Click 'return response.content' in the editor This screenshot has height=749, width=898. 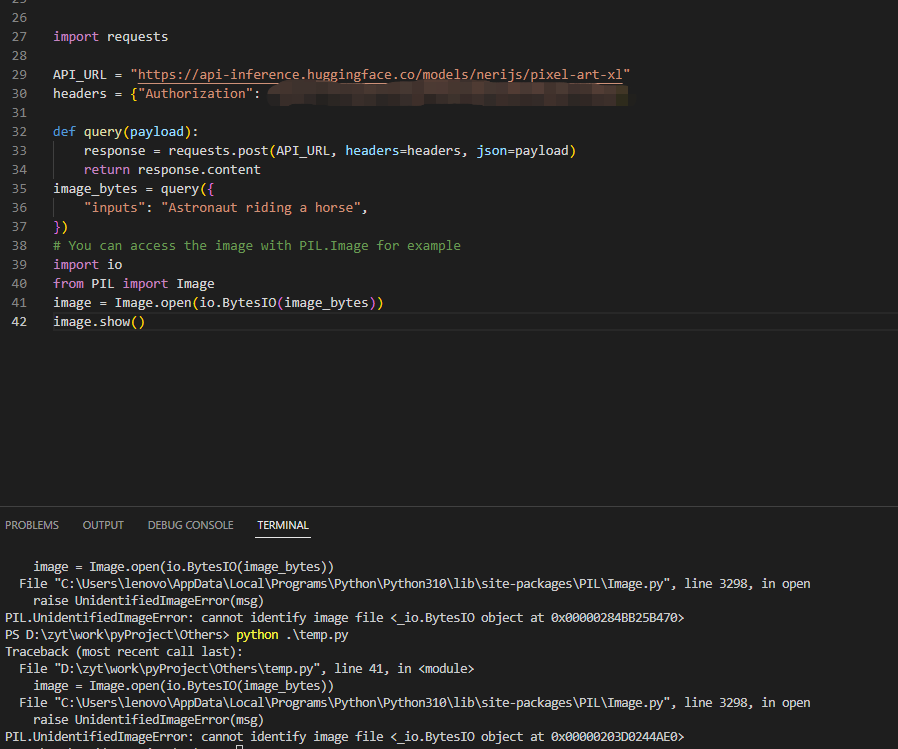172,170
